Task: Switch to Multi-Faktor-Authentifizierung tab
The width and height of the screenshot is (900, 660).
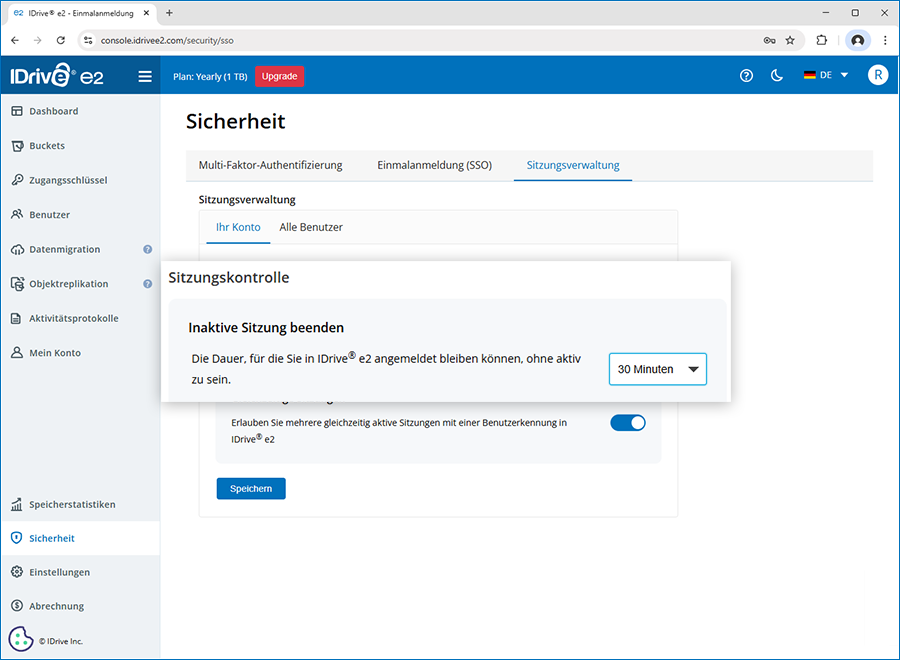Action: 271,165
